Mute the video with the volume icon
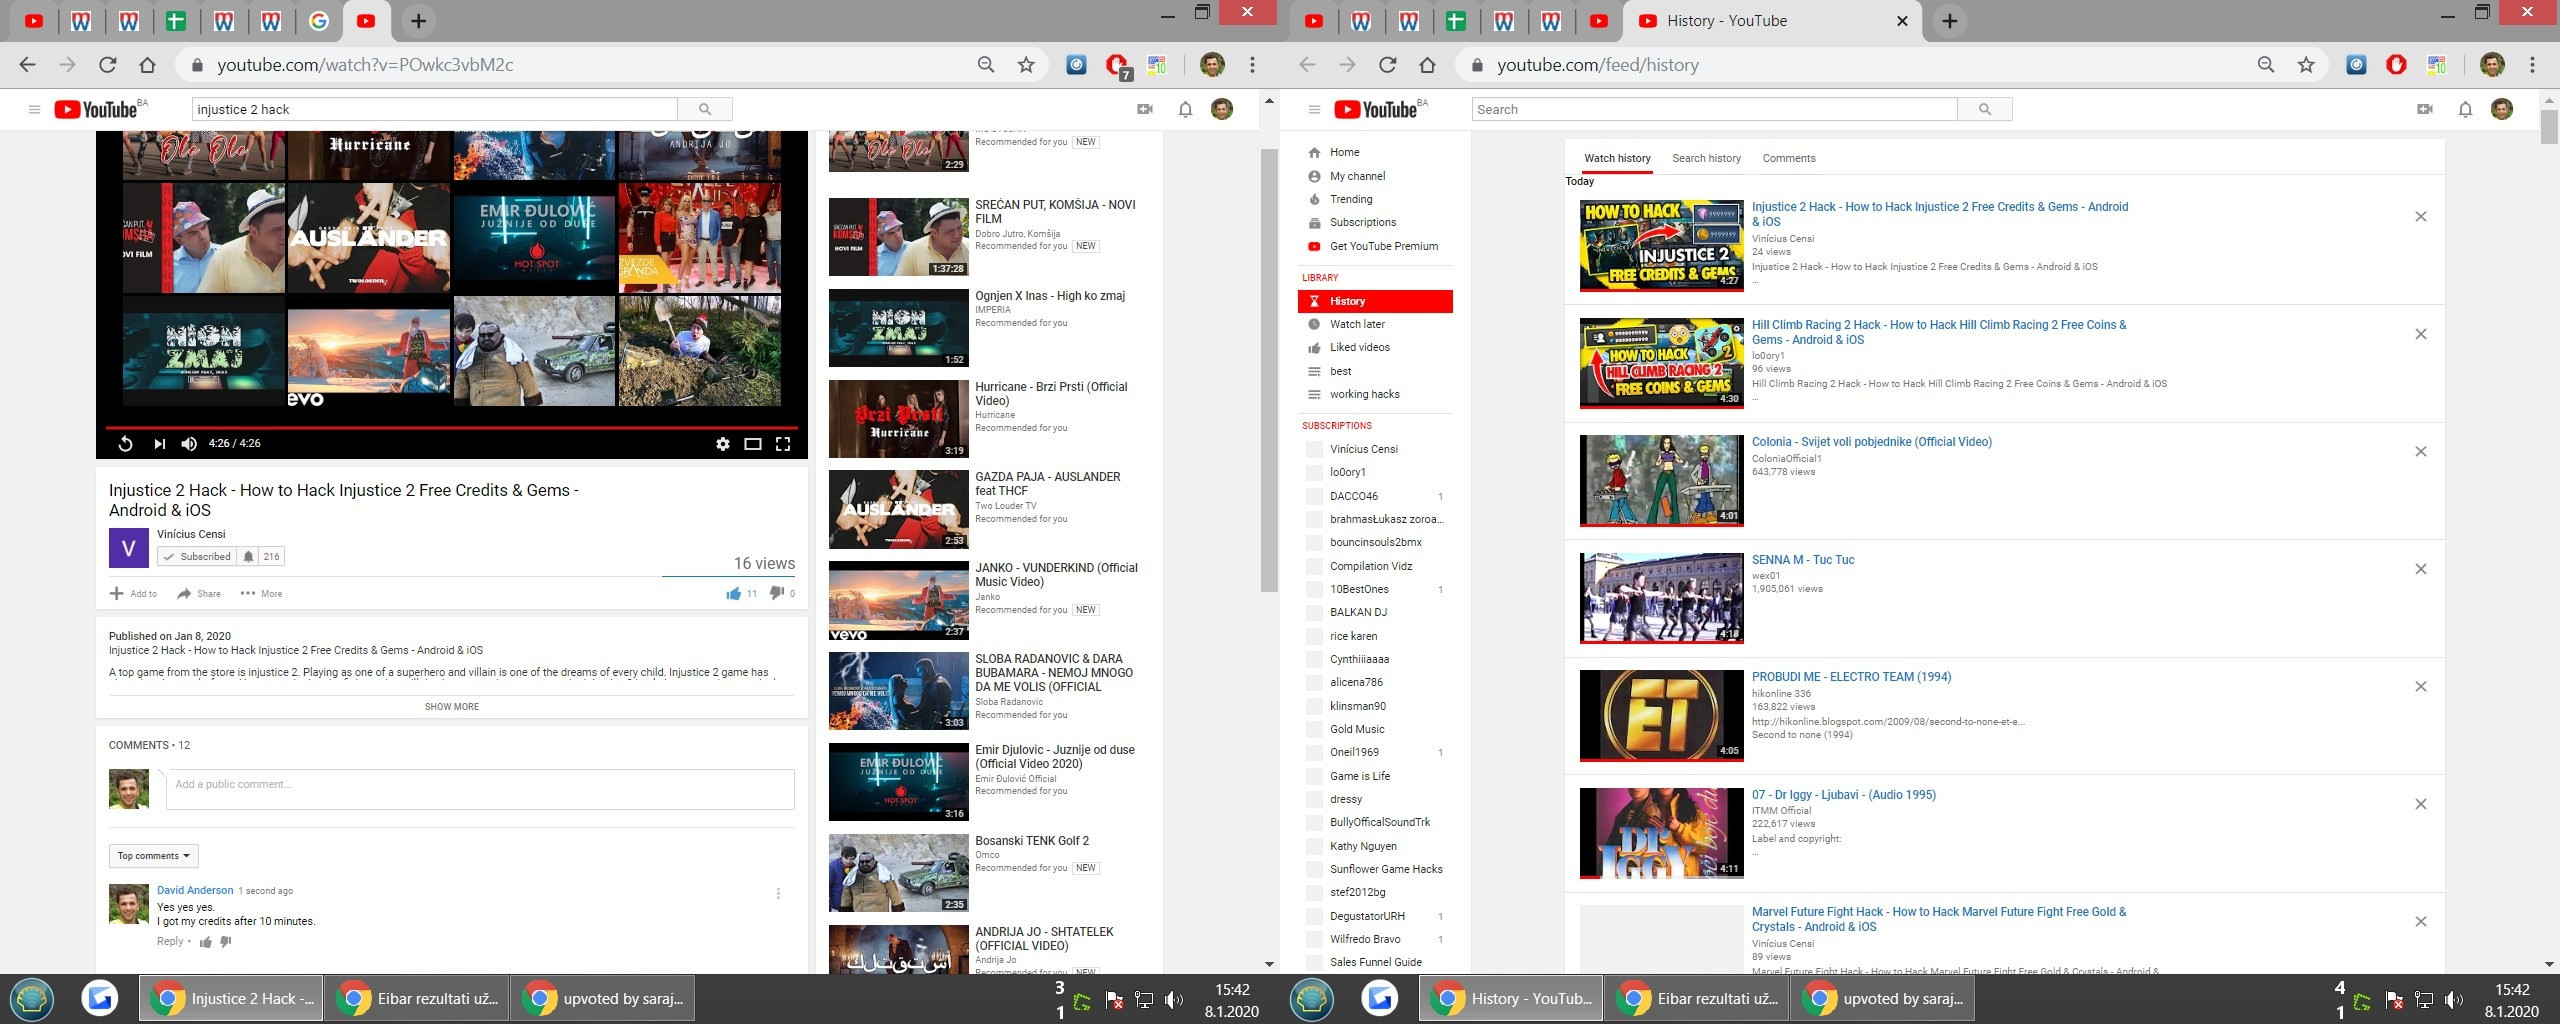The height and width of the screenshot is (1024, 2560). 189,444
